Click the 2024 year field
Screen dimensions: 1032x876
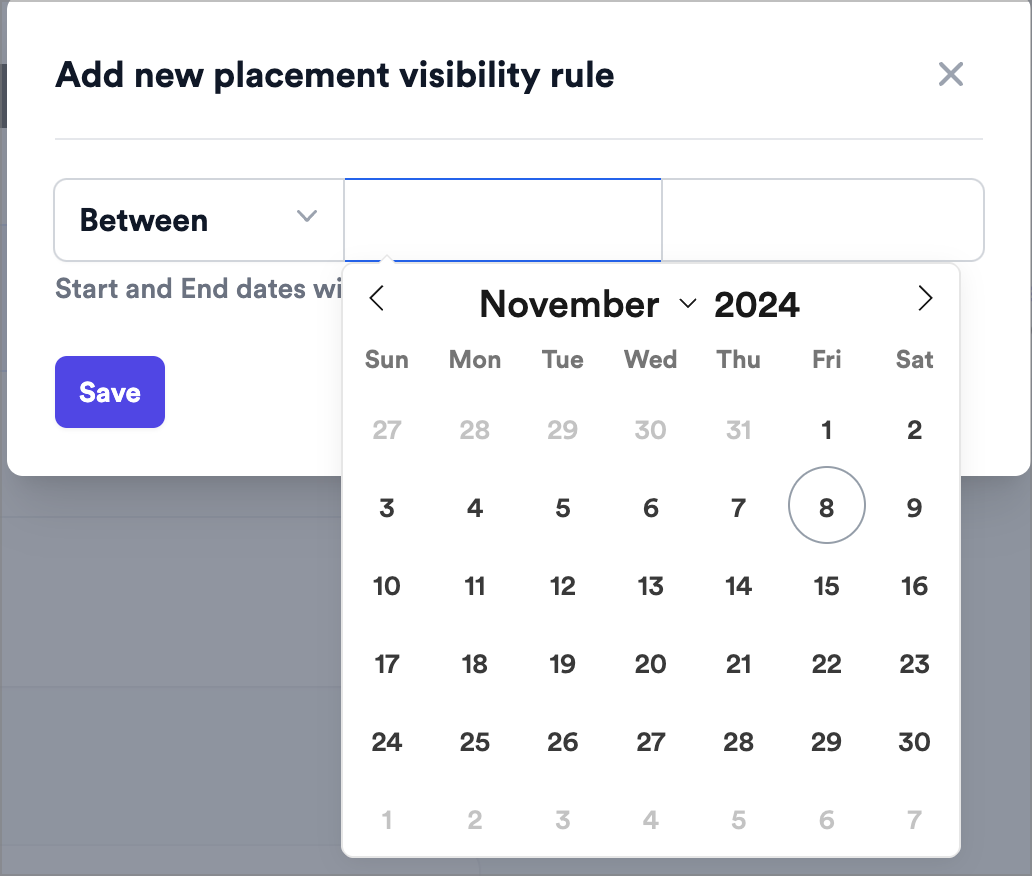[757, 304]
